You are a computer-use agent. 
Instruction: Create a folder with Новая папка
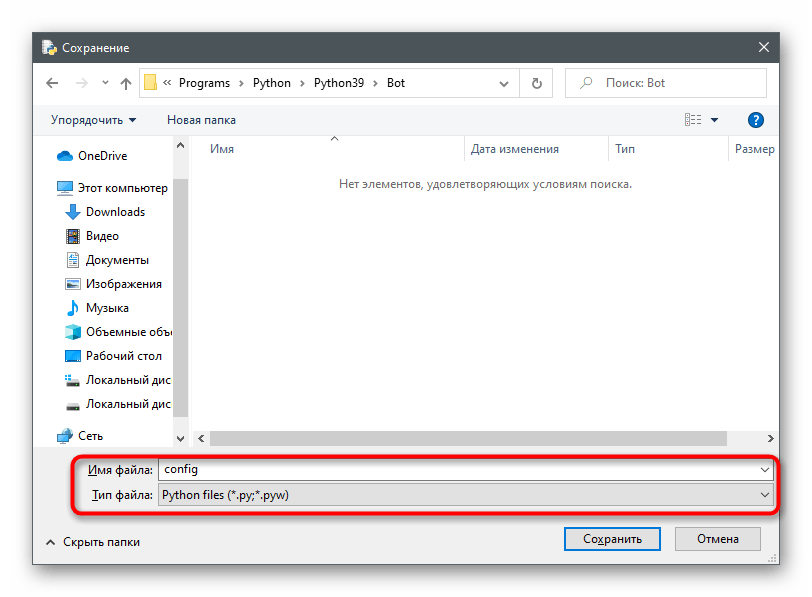pos(201,120)
